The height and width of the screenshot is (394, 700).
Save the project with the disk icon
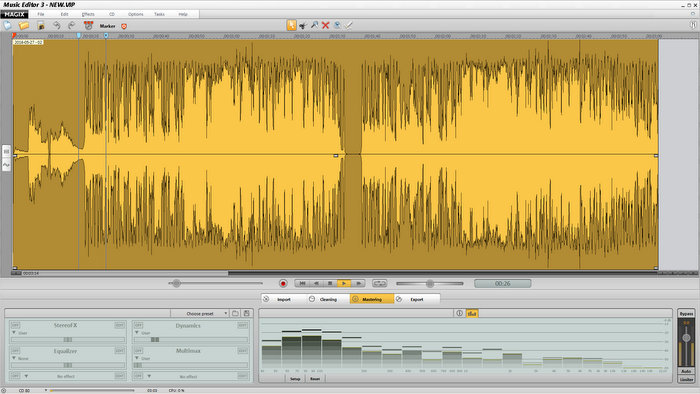pyautogui.click(x=41, y=25)
